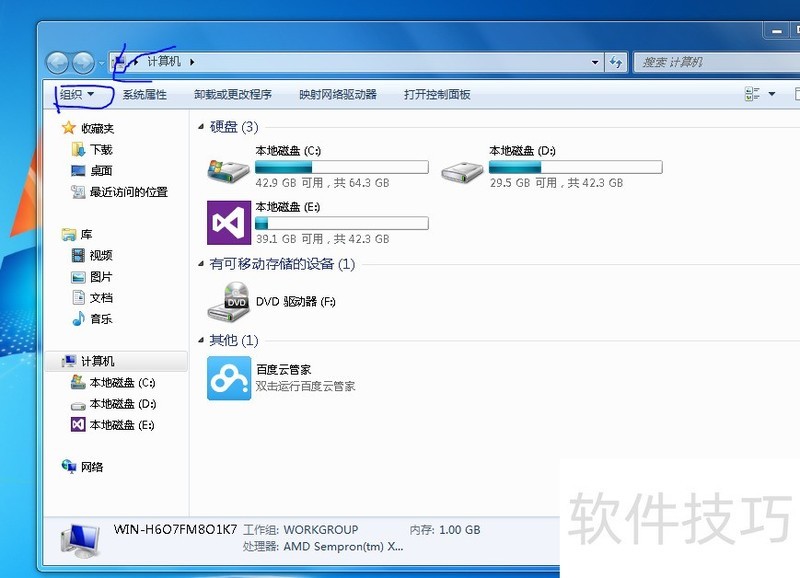The height and width of the screenshot is (578, 800).
Task: Collapse the 有可移动存储的设备 group
Action: click(202, 265)
